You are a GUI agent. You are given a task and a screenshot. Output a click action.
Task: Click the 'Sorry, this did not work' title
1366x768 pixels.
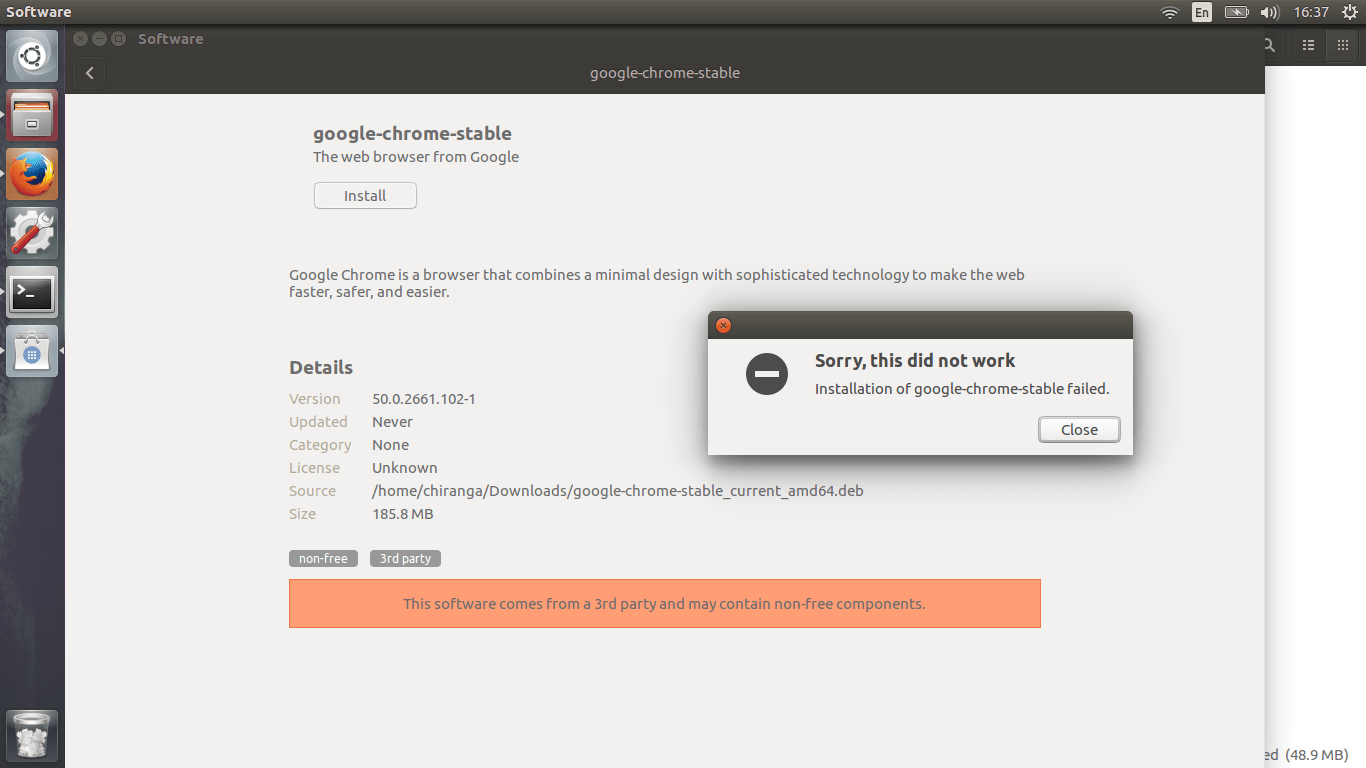coord(915,361)
